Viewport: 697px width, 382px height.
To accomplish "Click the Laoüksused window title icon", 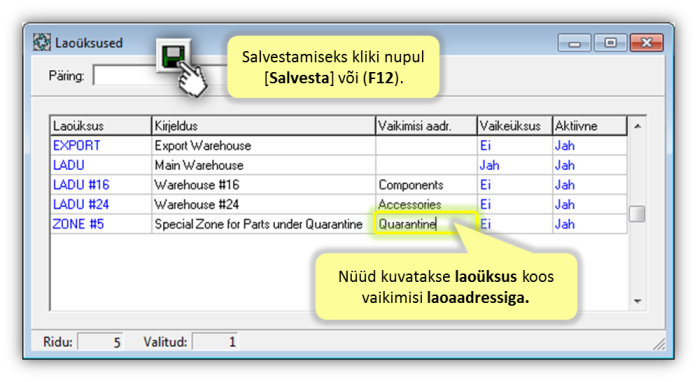I will [x=42, y=42].
